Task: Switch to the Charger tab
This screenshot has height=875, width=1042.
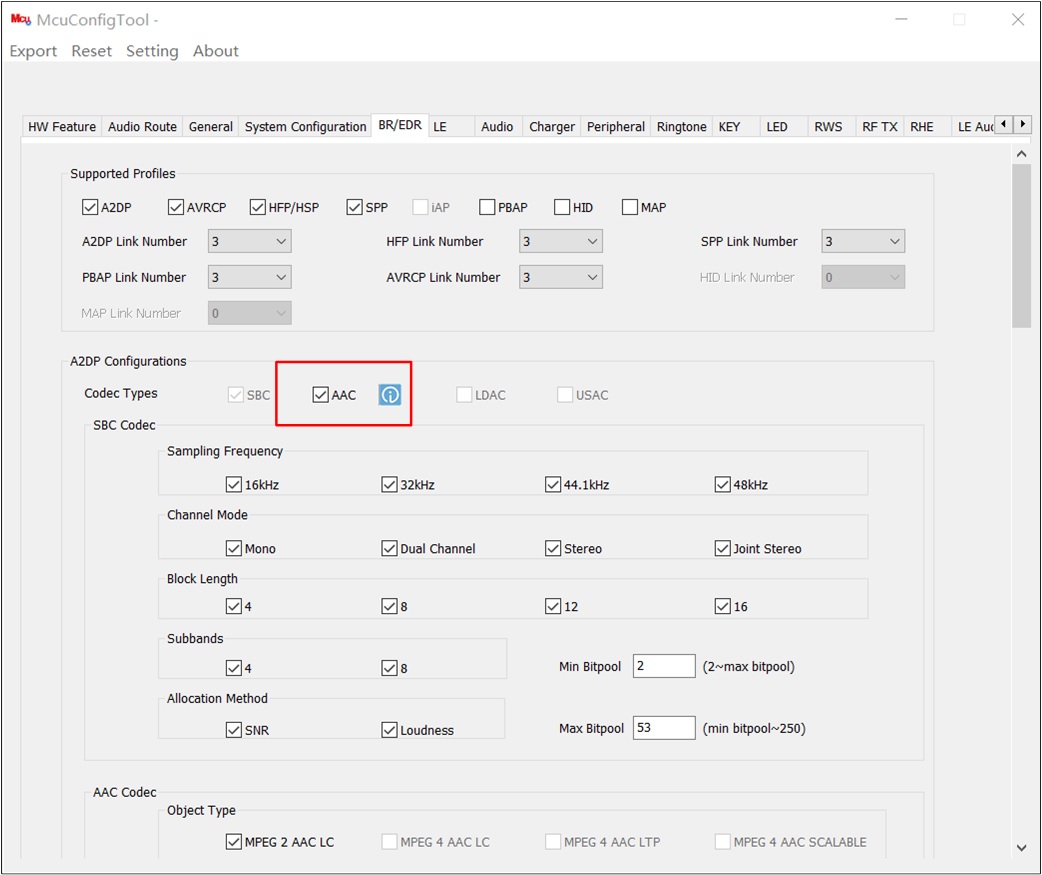Action: point(552,126)
